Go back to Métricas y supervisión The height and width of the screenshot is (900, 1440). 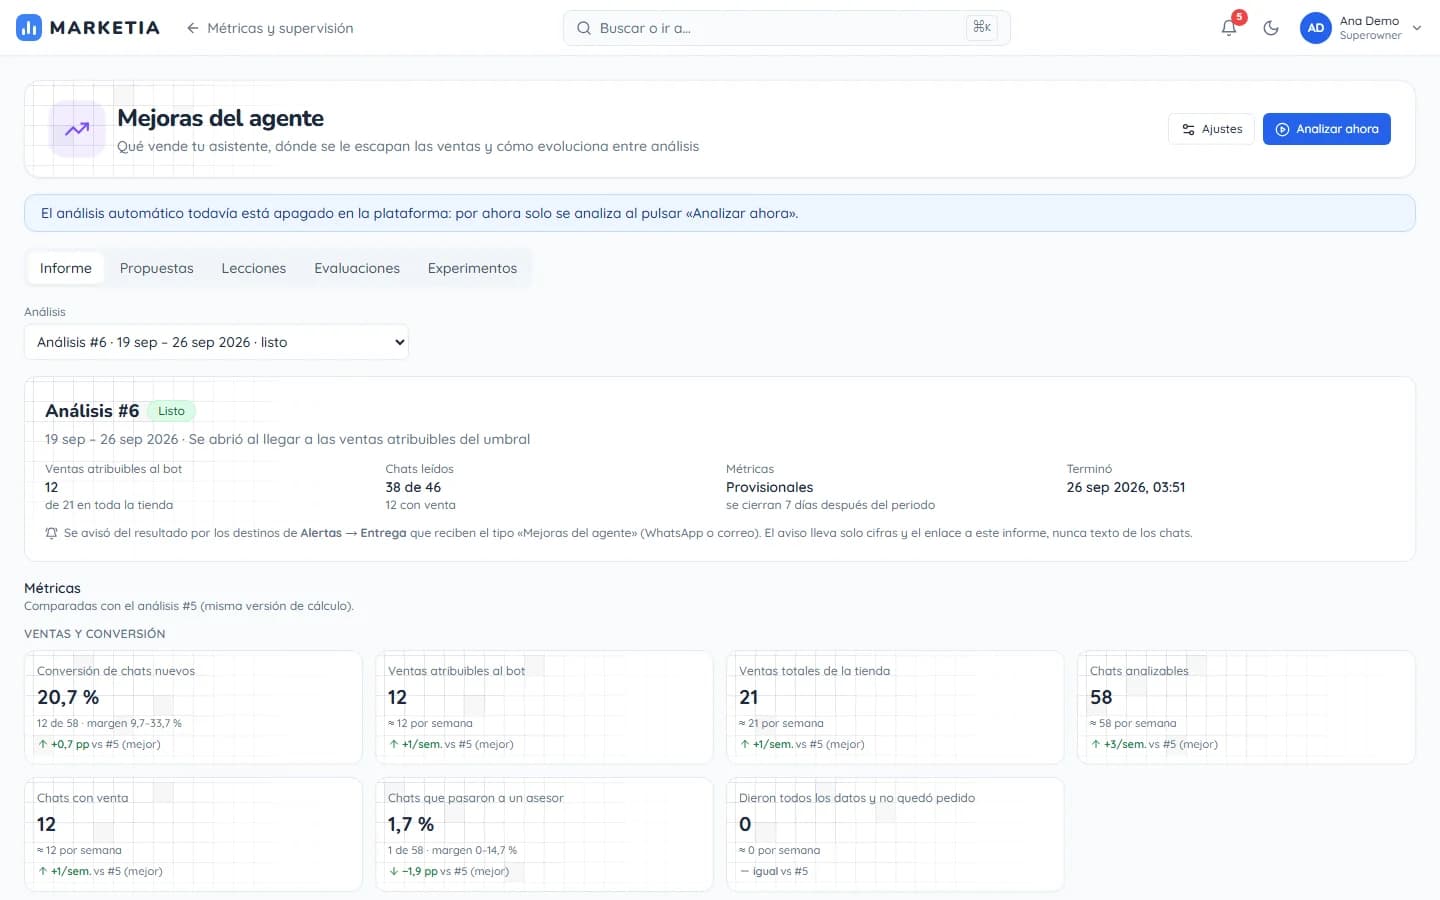(270, 28)
